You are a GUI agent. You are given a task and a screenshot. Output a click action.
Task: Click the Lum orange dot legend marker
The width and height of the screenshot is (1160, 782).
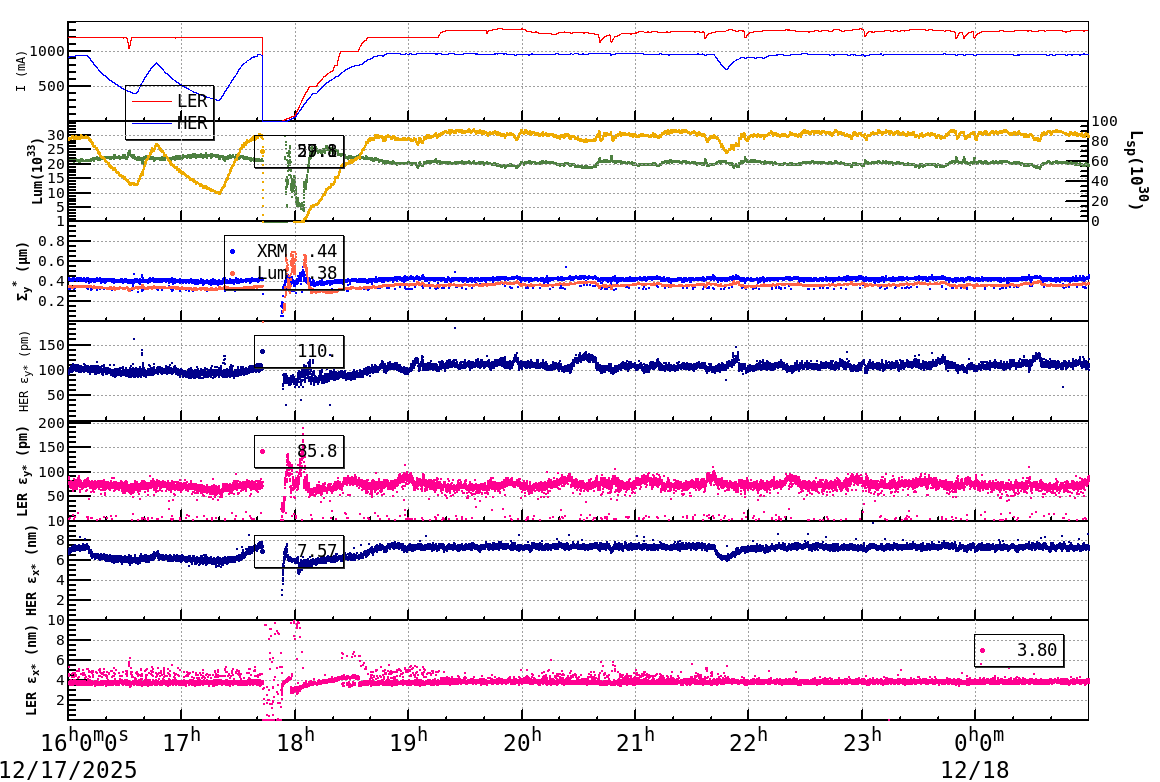click(233, 273)
